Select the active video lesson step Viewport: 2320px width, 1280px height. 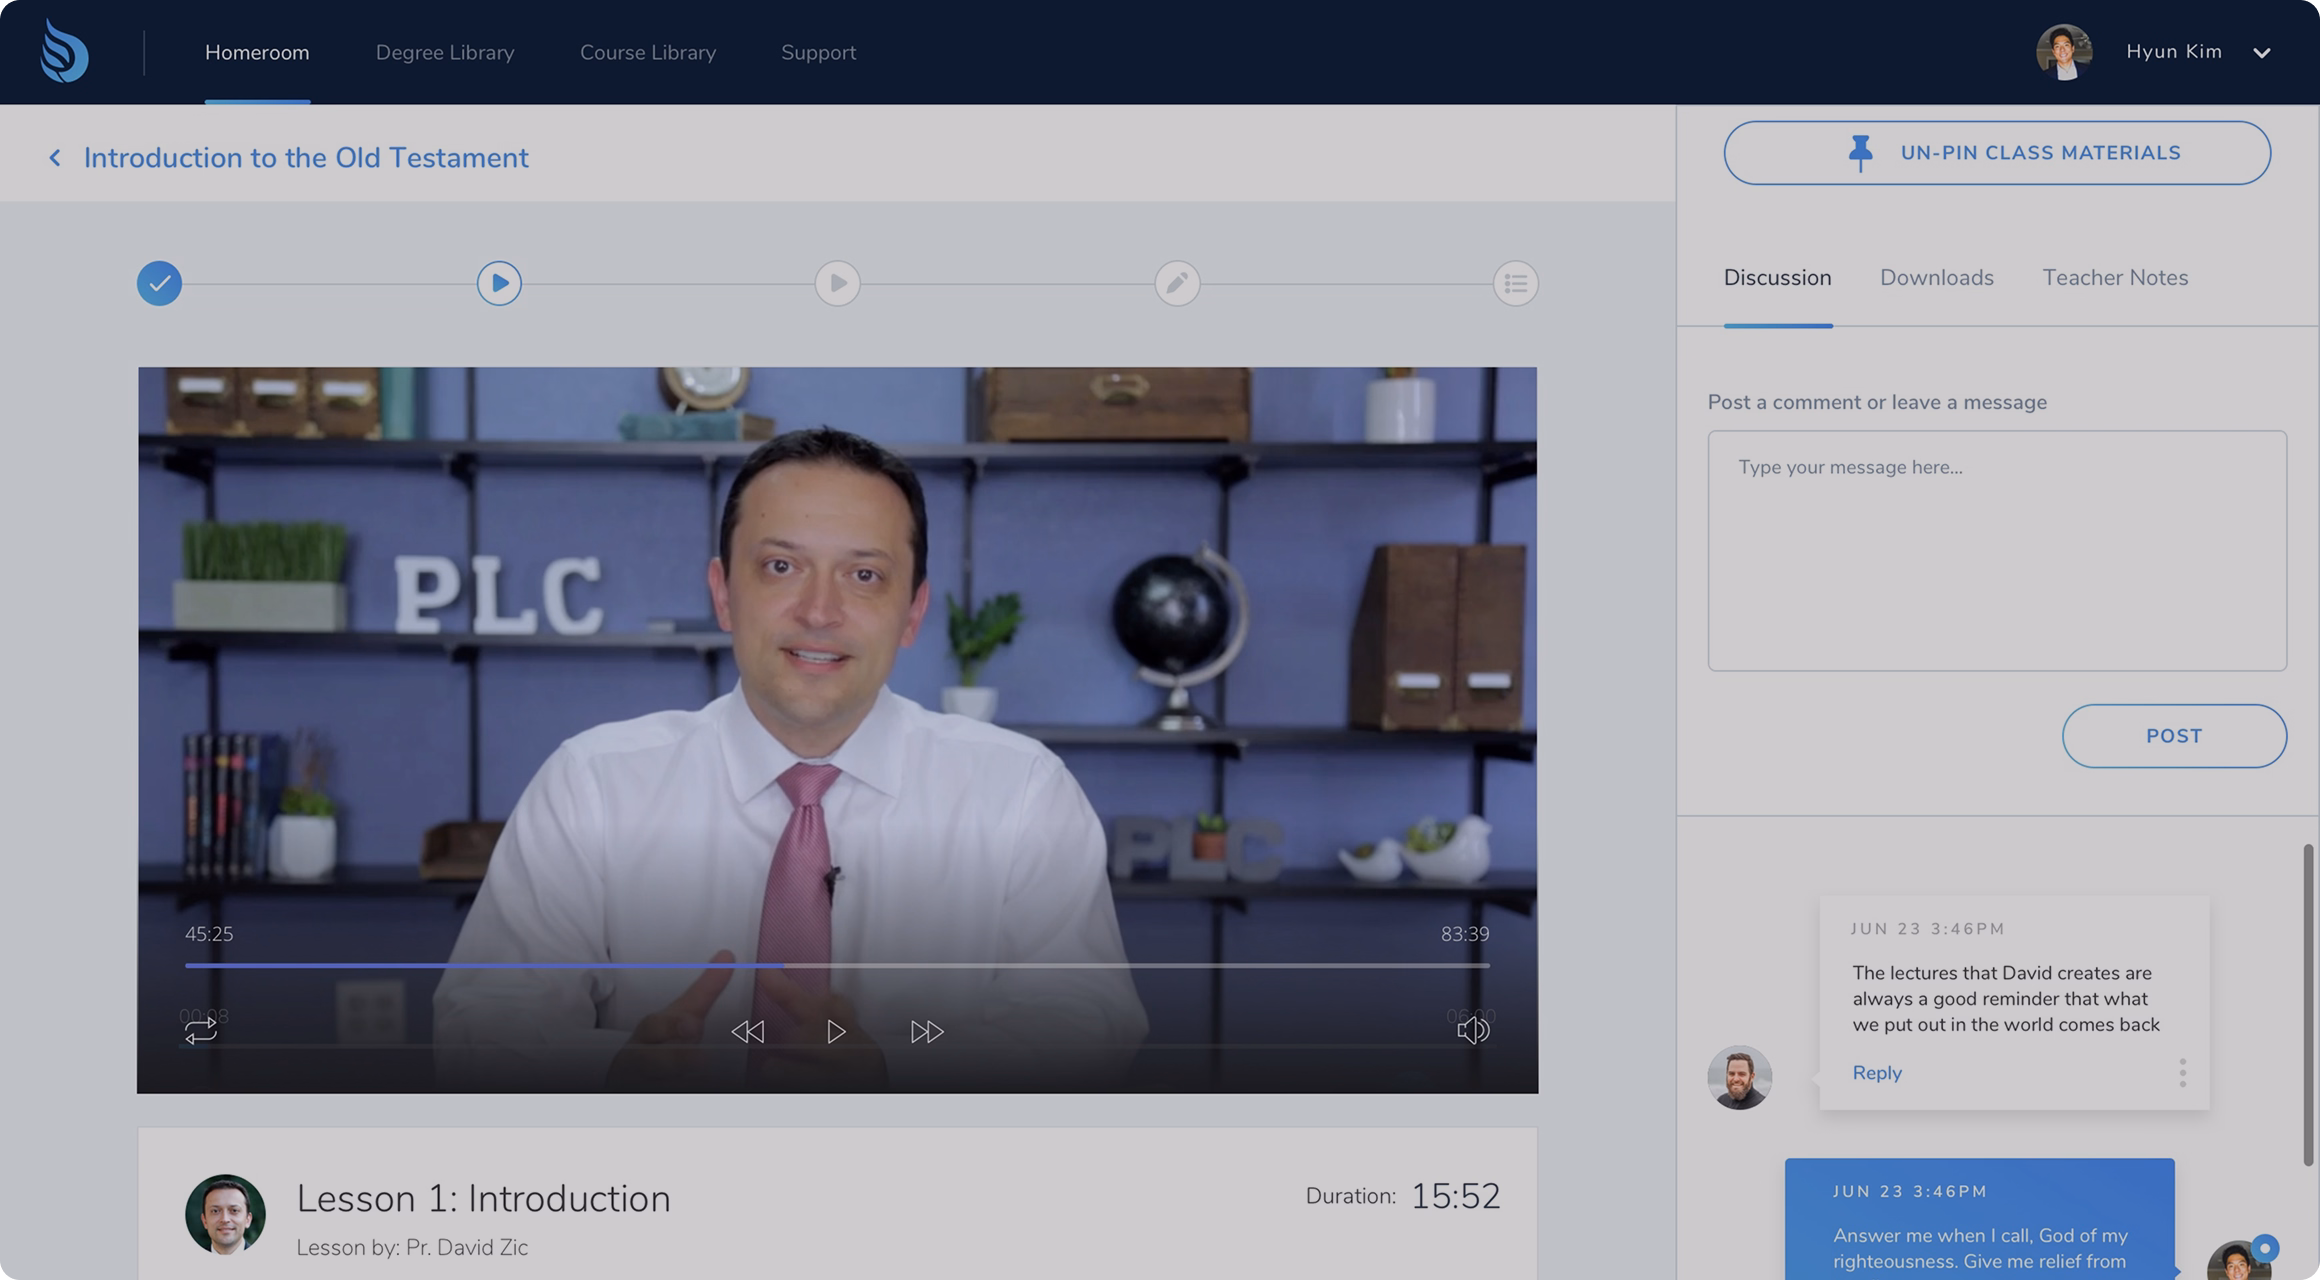(x=499, y=283)
